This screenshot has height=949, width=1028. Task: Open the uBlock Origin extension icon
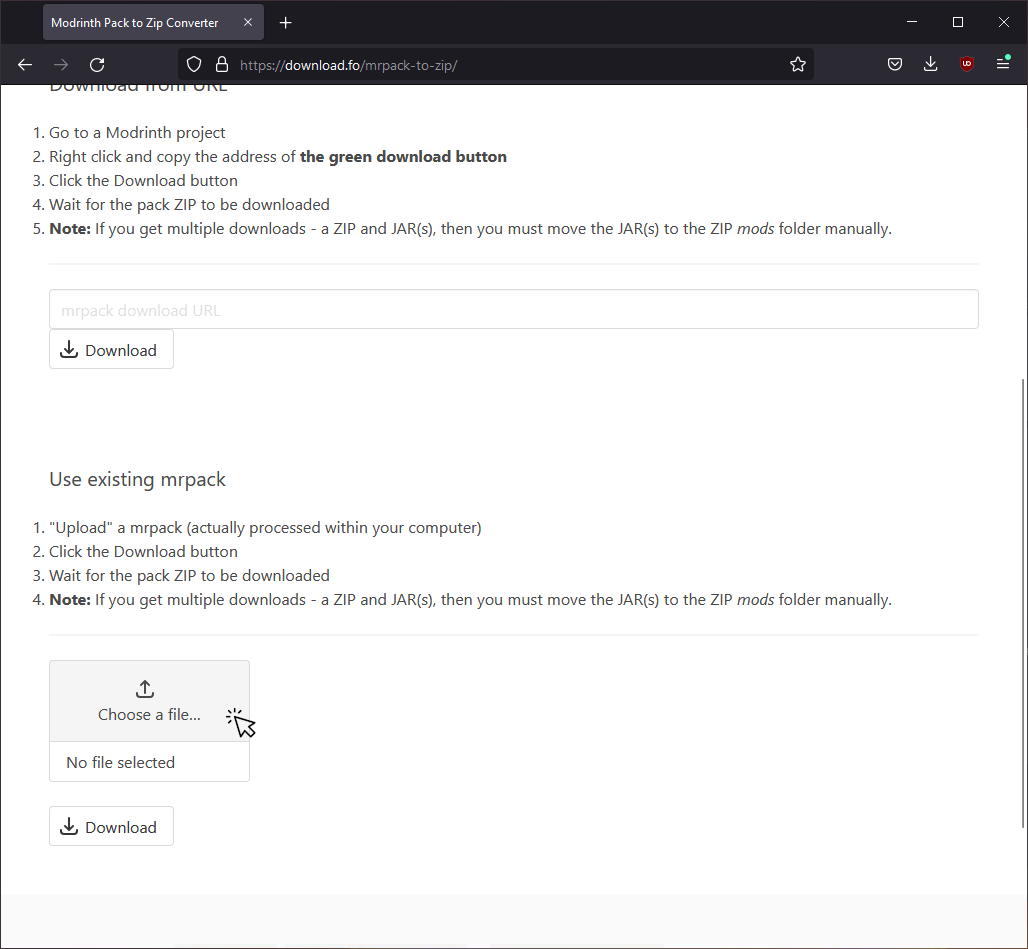[966, 64]
